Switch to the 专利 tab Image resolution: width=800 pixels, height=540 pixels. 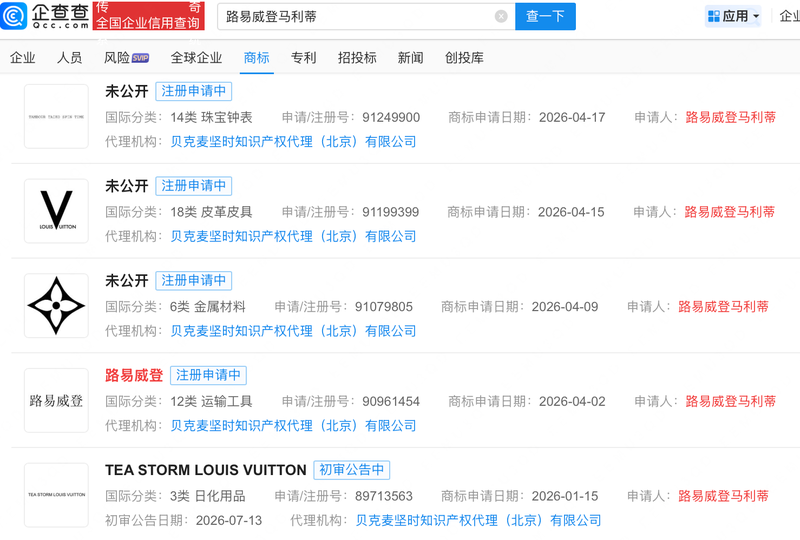tap(304, 58)
